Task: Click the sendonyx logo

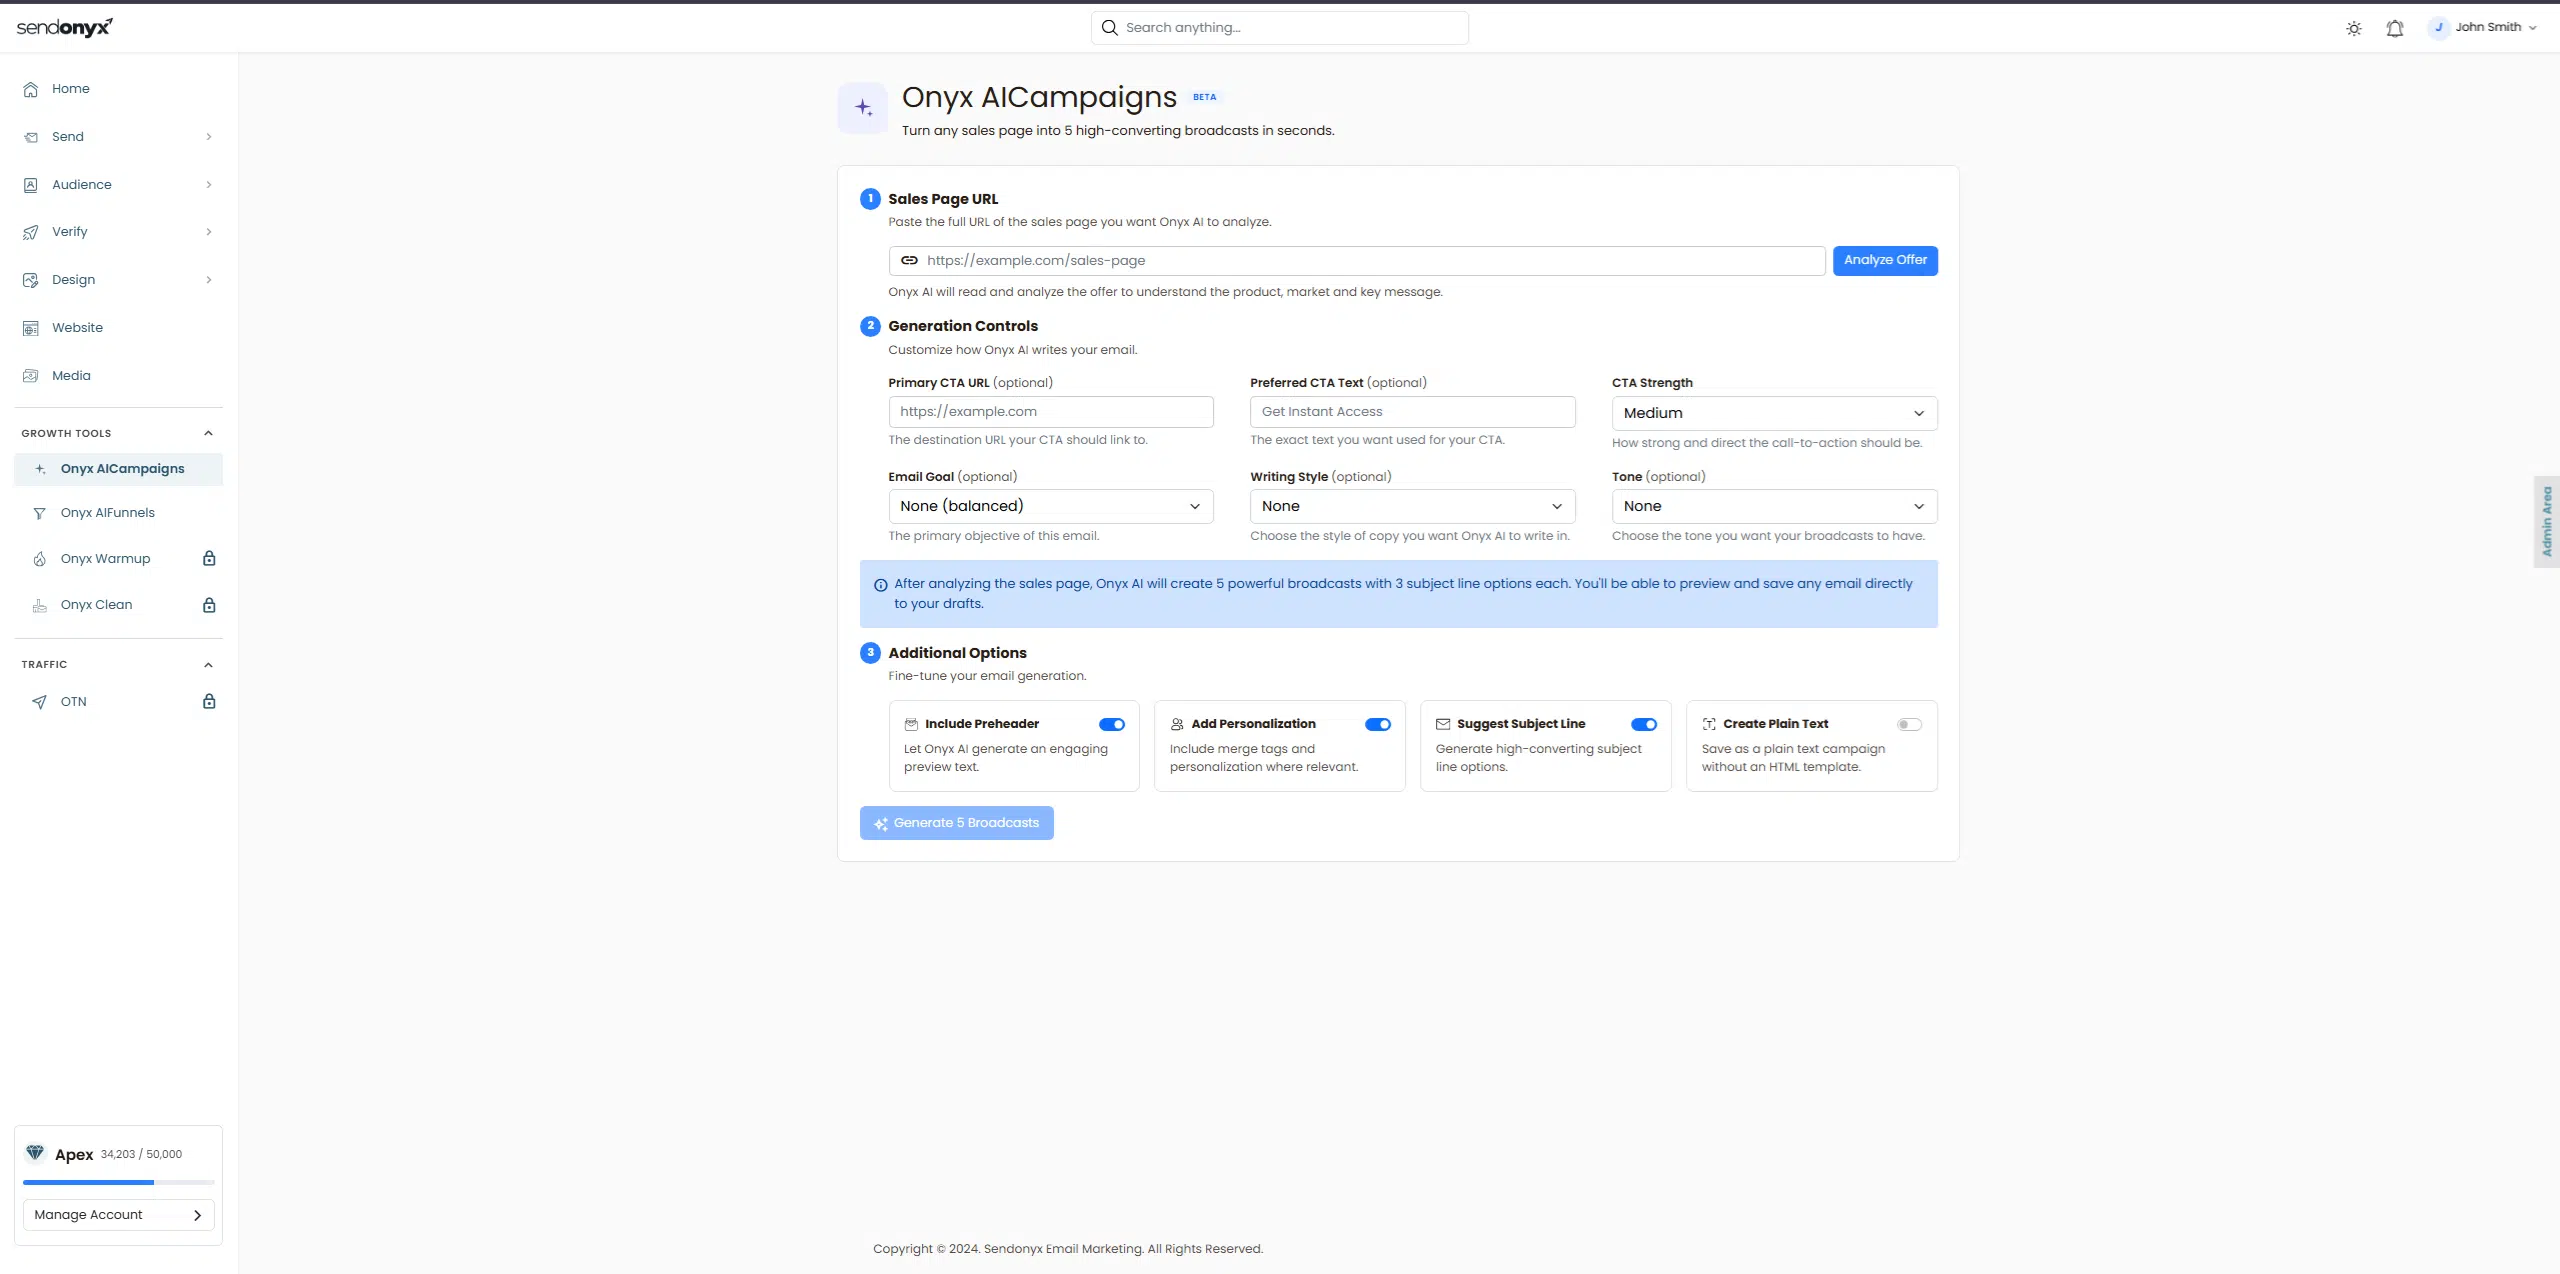Action: coord(64,27)
